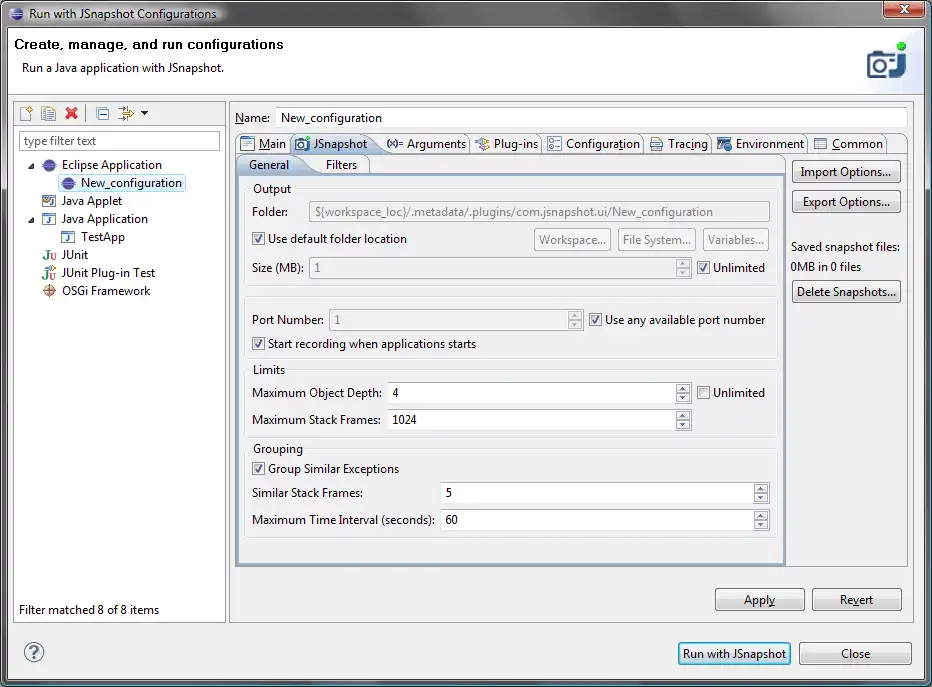Click the Collapse All icon
Screen dimensions: 932x687
pos(103,114)
